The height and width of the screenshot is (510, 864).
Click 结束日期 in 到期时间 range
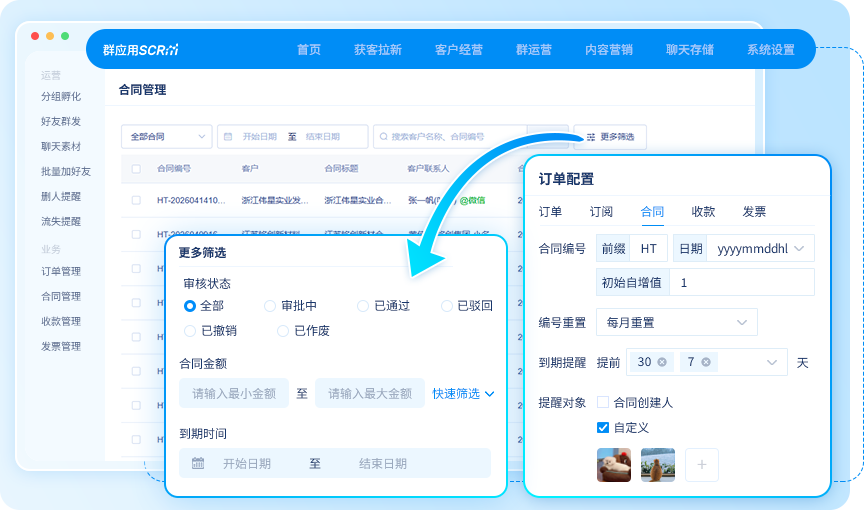[382, 464]
